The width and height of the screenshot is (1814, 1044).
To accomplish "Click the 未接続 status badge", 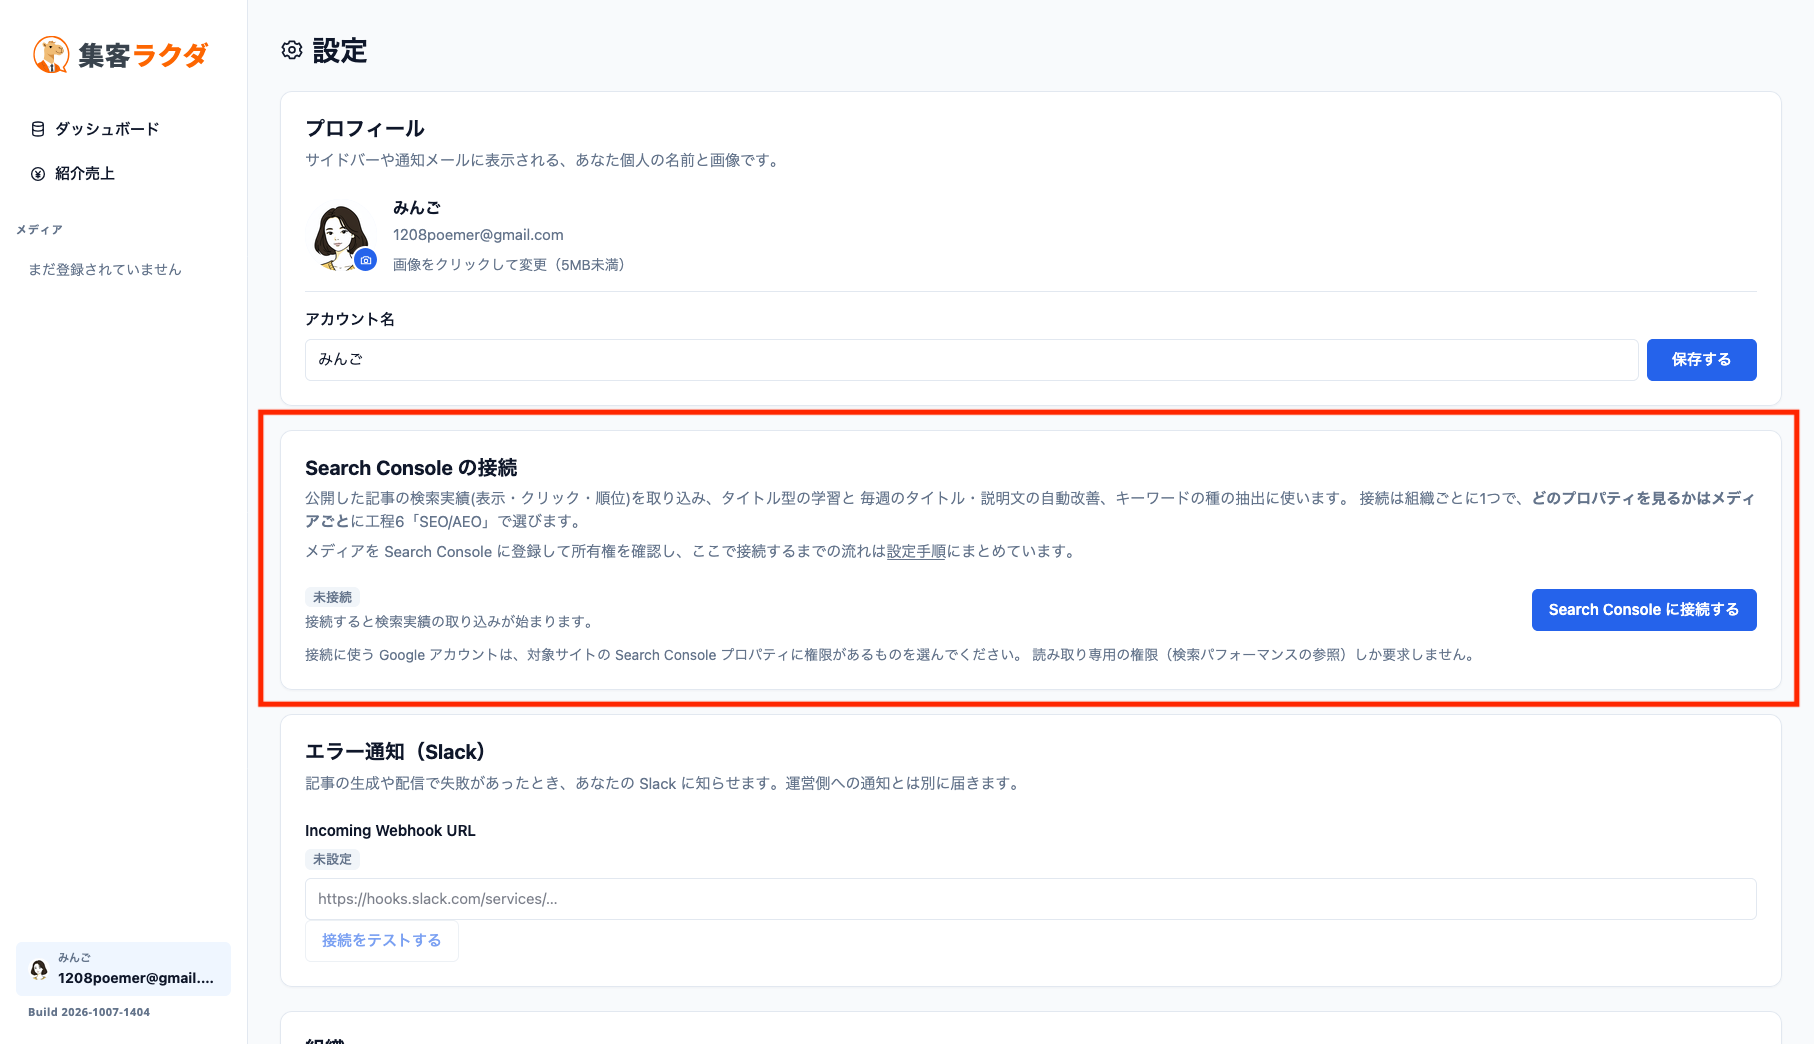I will (x=332, y=597).
